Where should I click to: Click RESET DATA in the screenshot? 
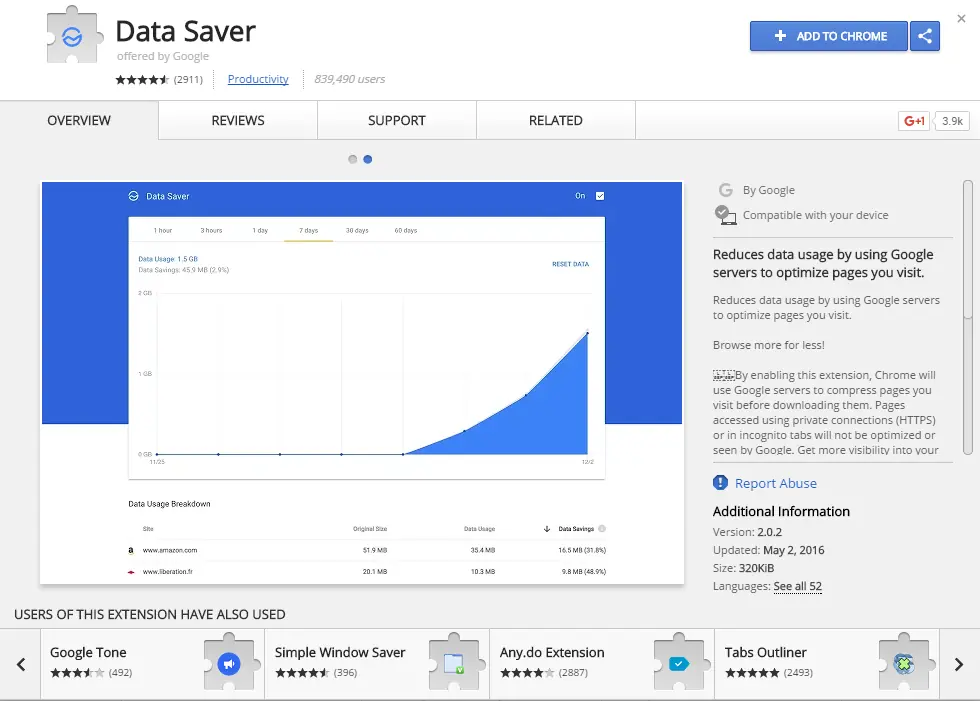pyautogui.click(x=570, y=264)
